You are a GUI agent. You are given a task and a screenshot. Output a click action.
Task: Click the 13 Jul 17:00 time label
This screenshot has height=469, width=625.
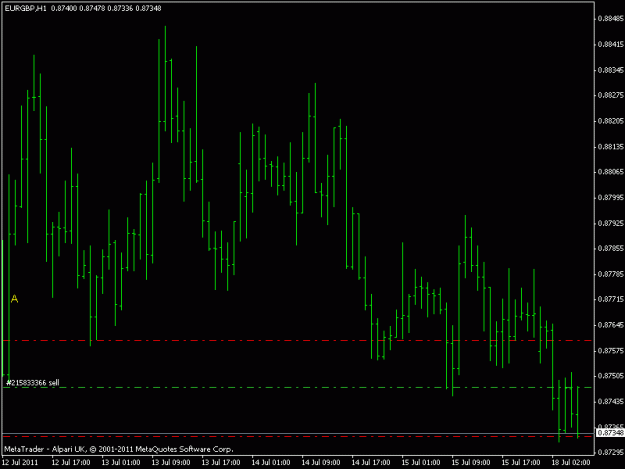(x=221, y=462)
